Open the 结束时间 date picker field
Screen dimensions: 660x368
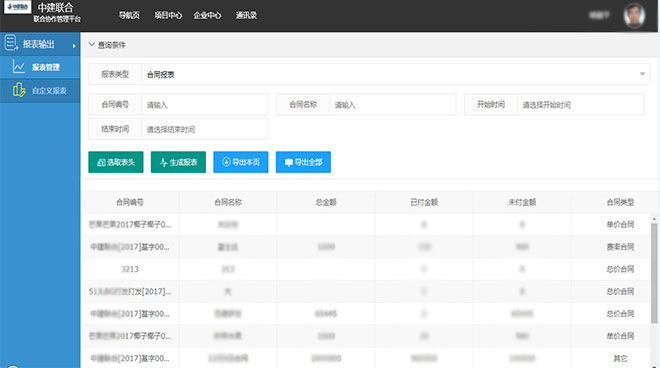pyautogui.click(x=205, y=129)
